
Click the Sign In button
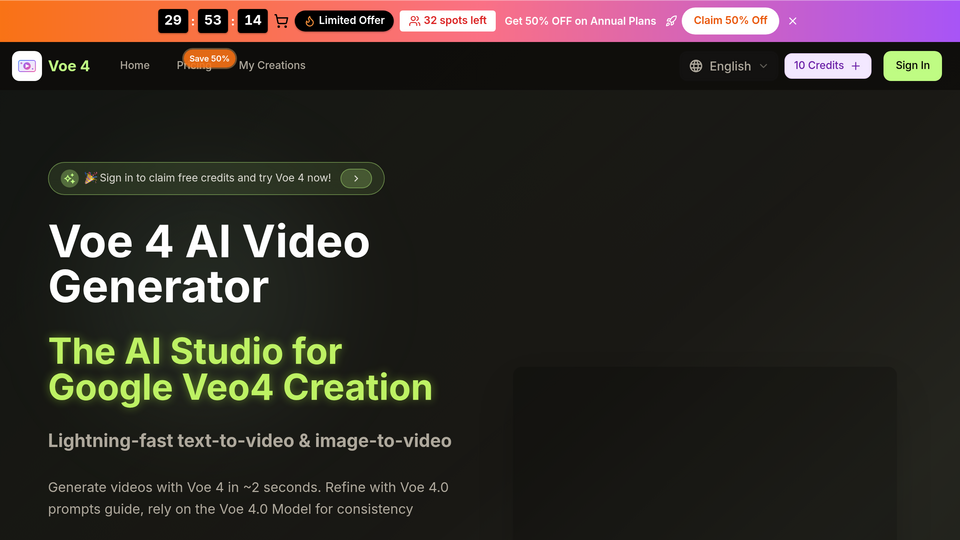[912, 66]
